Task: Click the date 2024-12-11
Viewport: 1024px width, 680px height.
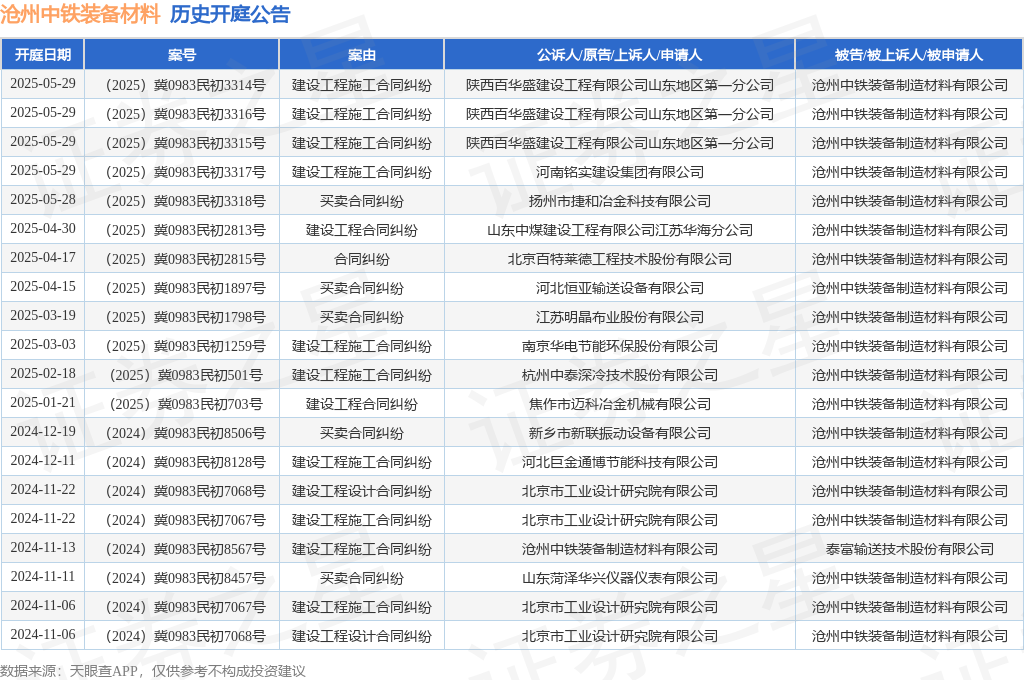Action: coord(43,461)
